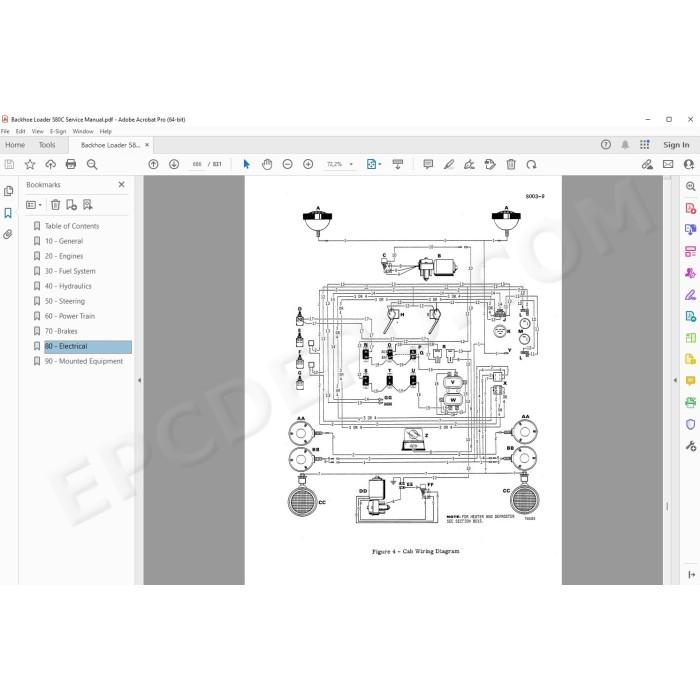
Task: Jump to the 20 - Engines bookmark
Action: click(x=64, y=256)
